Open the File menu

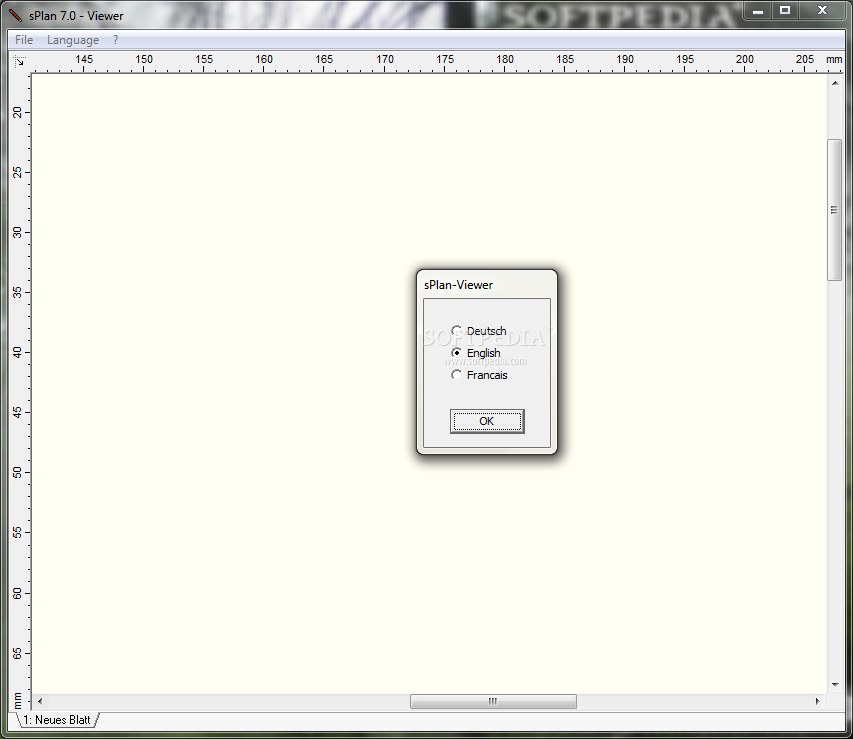(x=24, y=40)
